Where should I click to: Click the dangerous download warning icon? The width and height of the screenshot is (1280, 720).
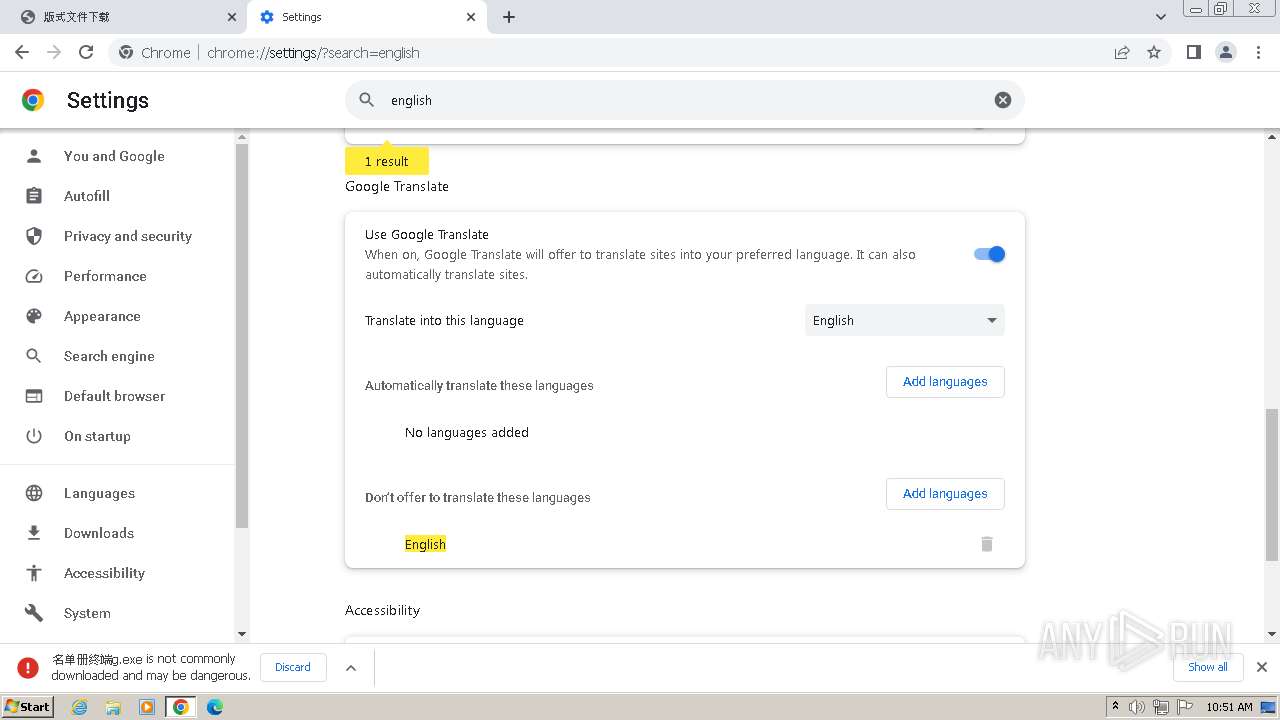tap(28, 667)
